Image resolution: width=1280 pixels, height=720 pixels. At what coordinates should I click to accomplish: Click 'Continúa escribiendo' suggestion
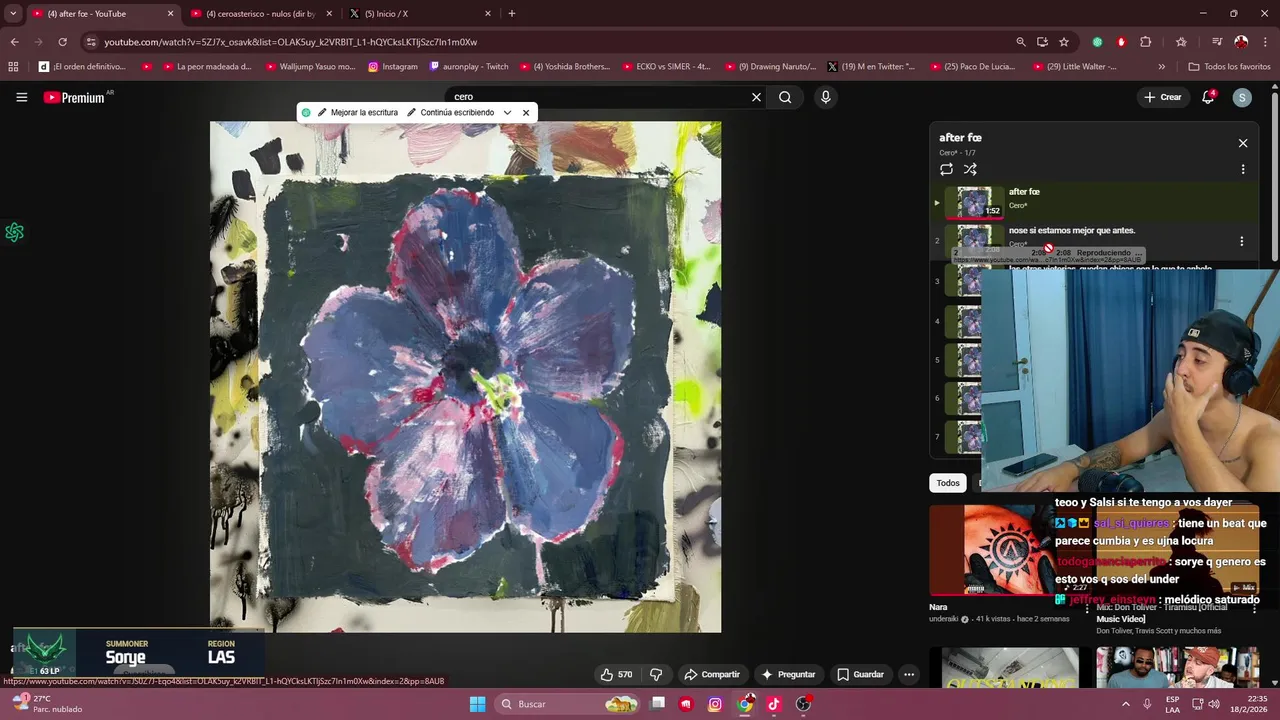[x=450, y=112]
